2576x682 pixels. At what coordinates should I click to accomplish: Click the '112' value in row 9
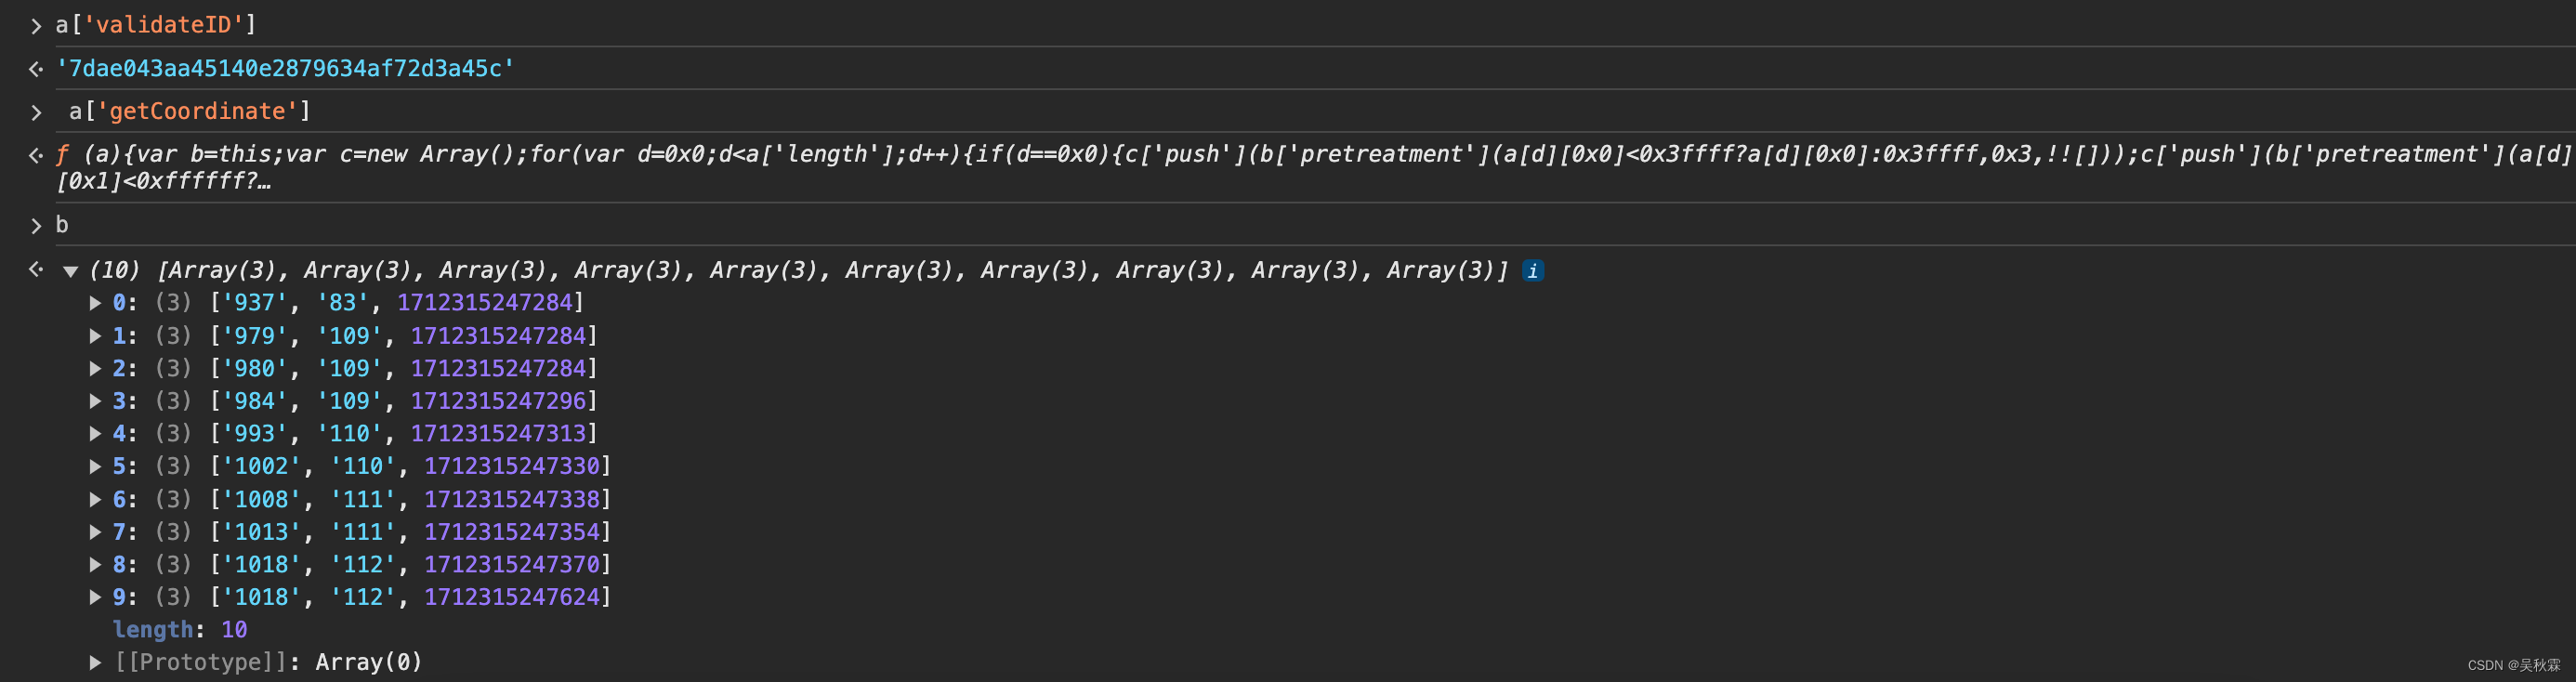click(363, 597)
